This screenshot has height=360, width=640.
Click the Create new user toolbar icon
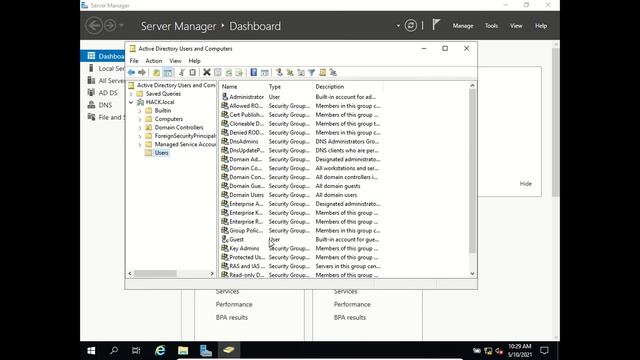coord(279,73)
